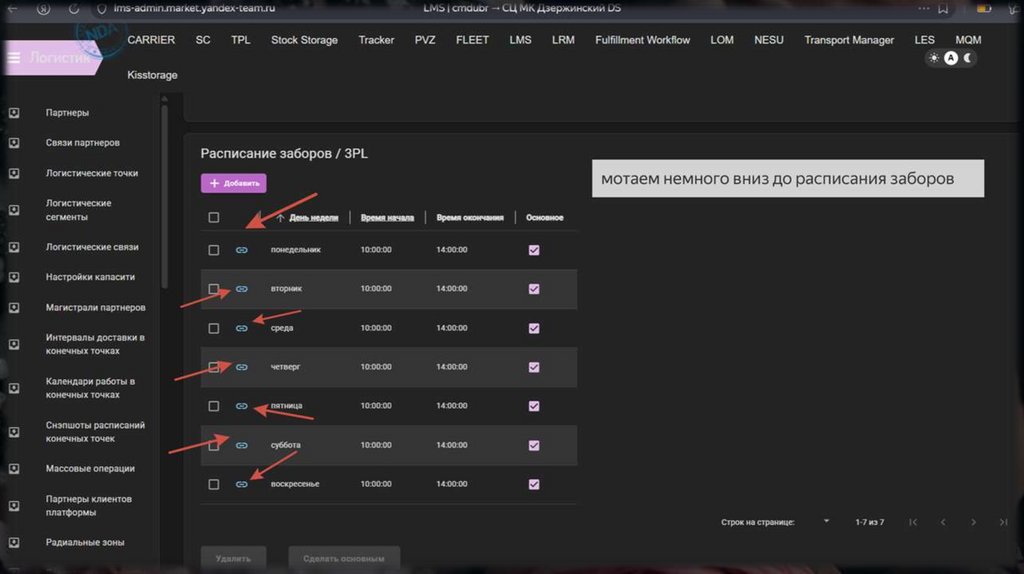The height and width of the screenshot is (574, 1024).
Task: Click link icon in четверг row
Action: (x=242, y=367)
